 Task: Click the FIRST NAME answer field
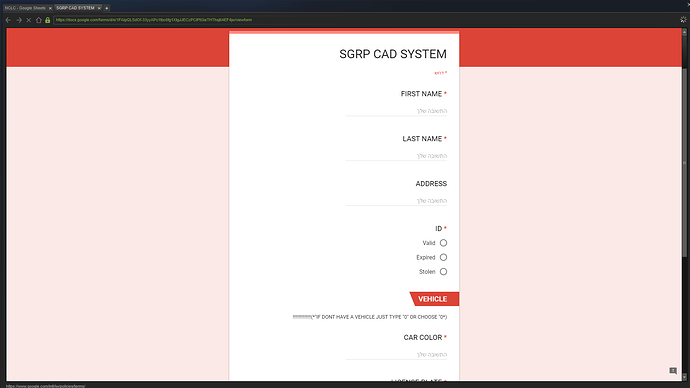pyautogui.click(x=396, y=111)
